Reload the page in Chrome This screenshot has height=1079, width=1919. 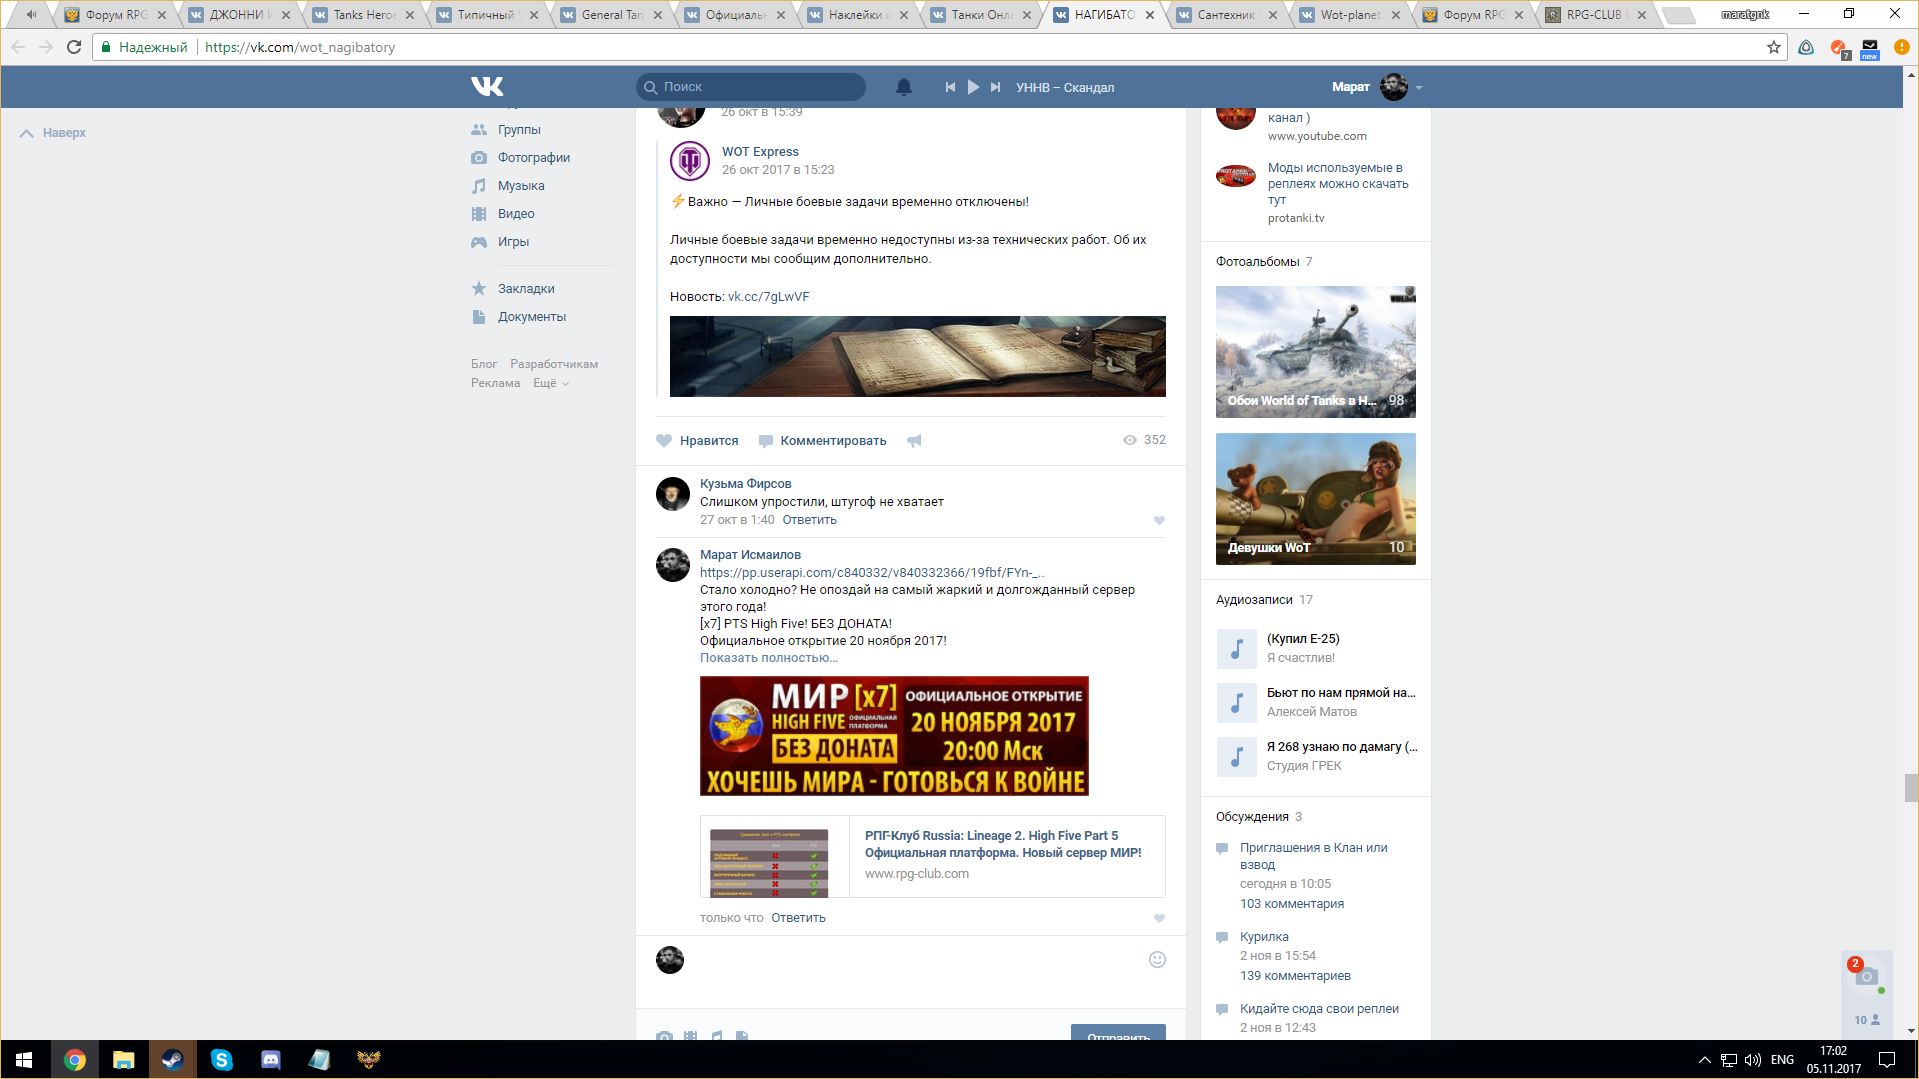point(73,47)
